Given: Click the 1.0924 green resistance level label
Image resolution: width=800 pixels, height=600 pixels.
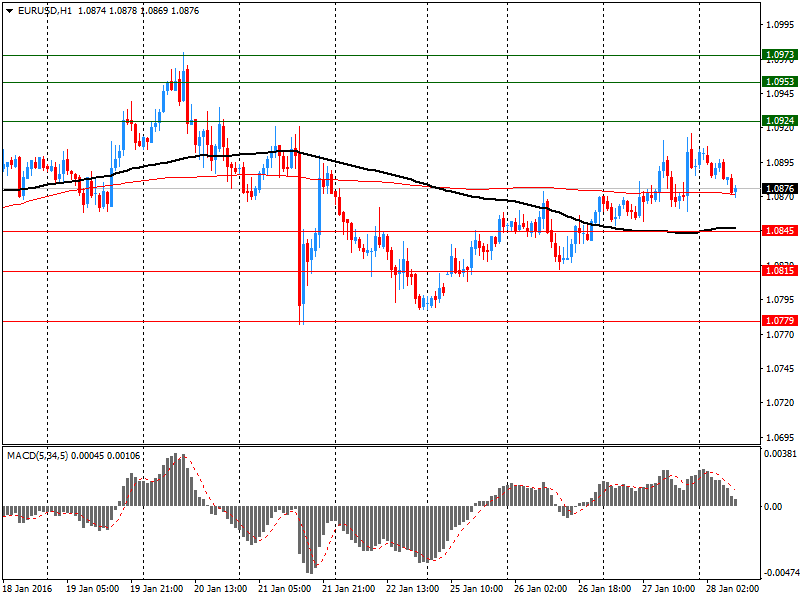Looking at the screenshot, I should pyautogui.click(x=780, y=121).
